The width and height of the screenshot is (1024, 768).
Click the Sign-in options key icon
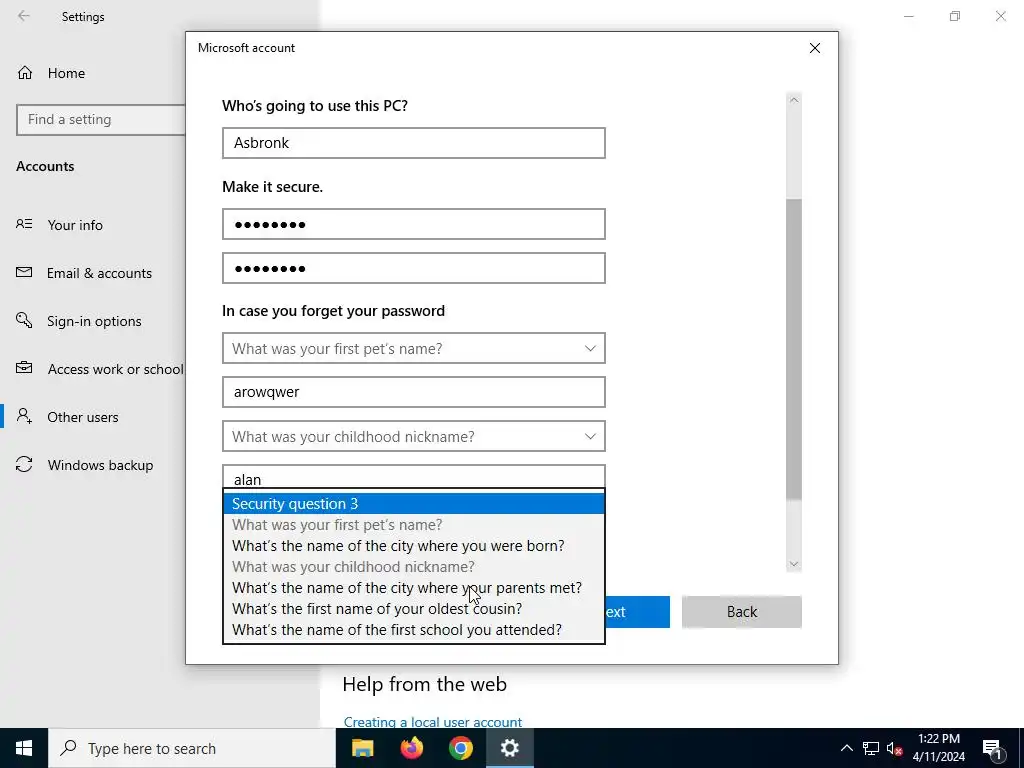pyautogui.click(x=24, y=320)
